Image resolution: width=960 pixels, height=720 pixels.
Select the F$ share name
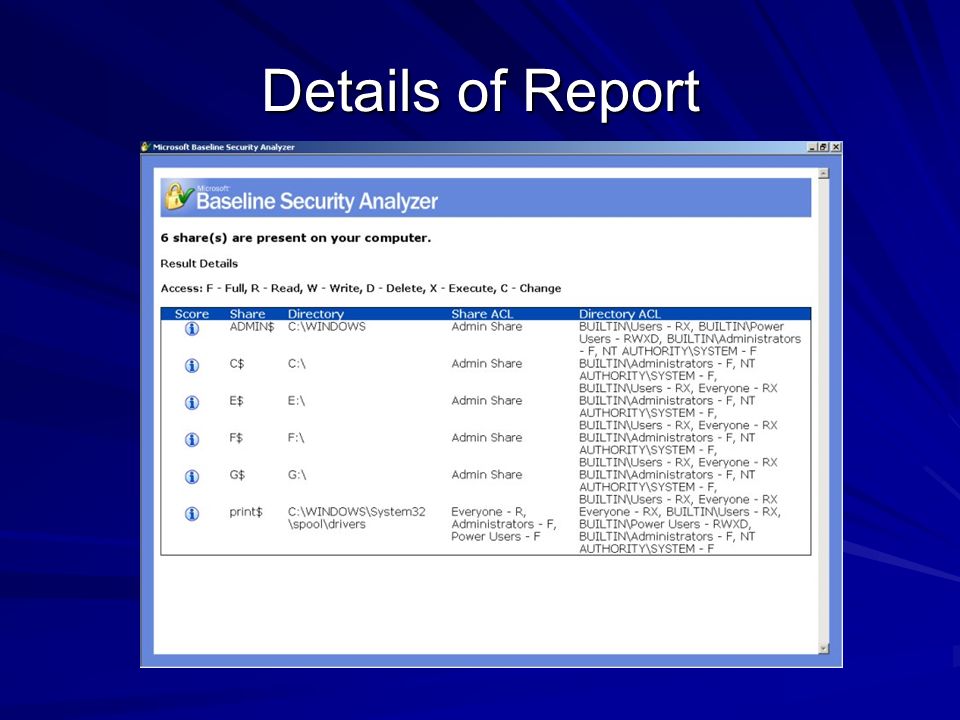(x=236, y=438)
